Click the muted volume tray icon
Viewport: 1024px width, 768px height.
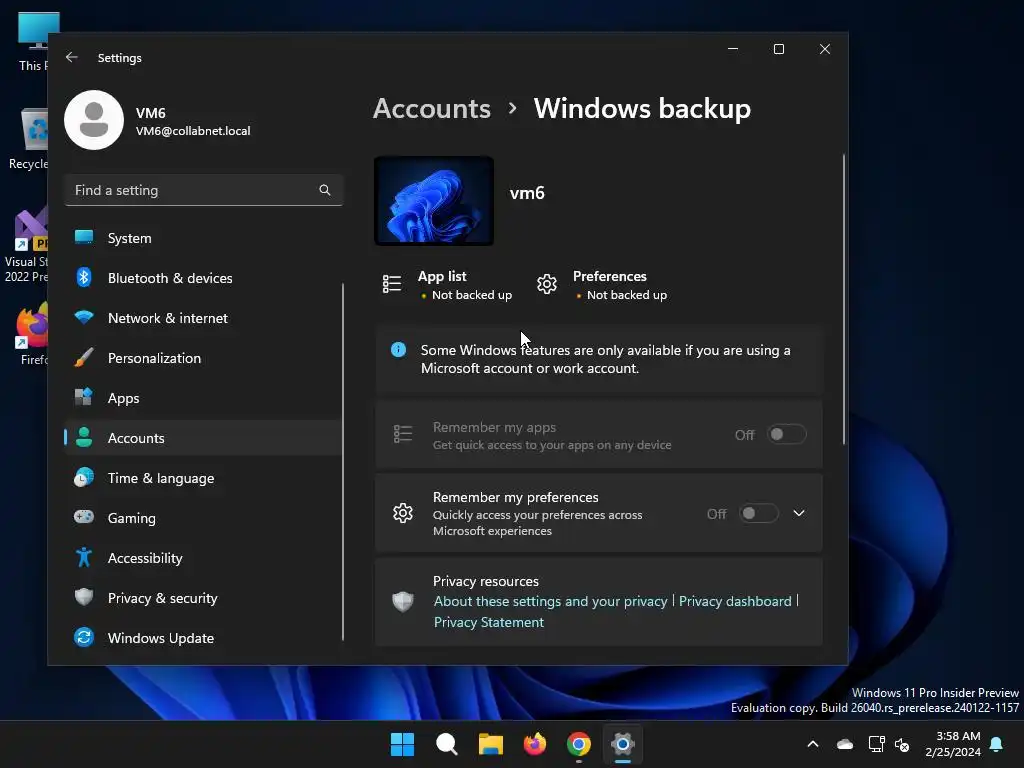click(902, 744)
